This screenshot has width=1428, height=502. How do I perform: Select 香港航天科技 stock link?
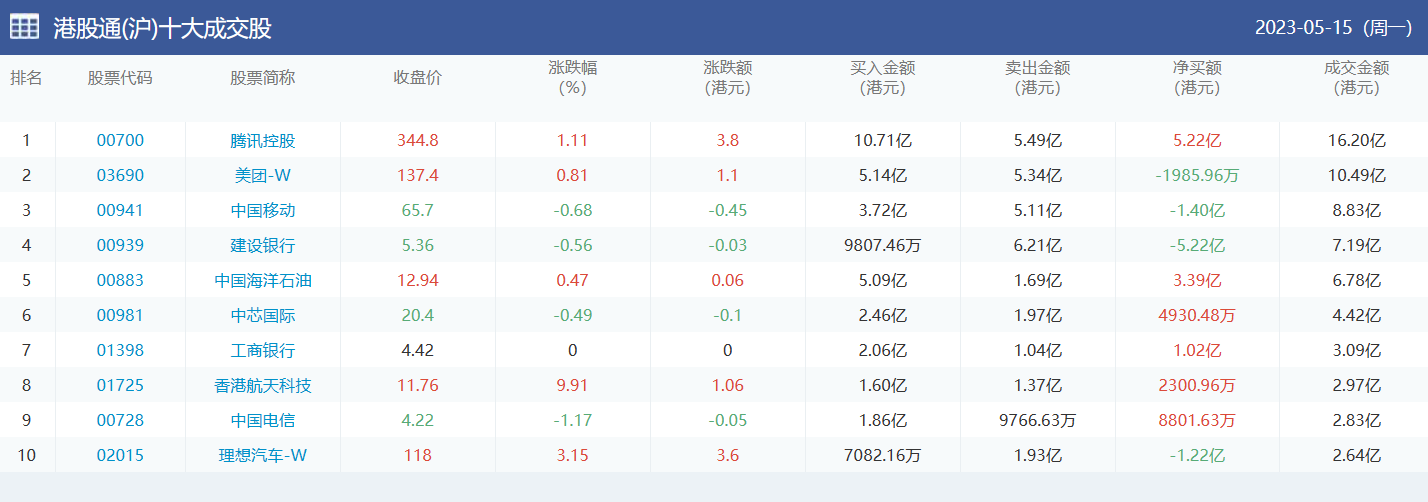coord(263,386)
